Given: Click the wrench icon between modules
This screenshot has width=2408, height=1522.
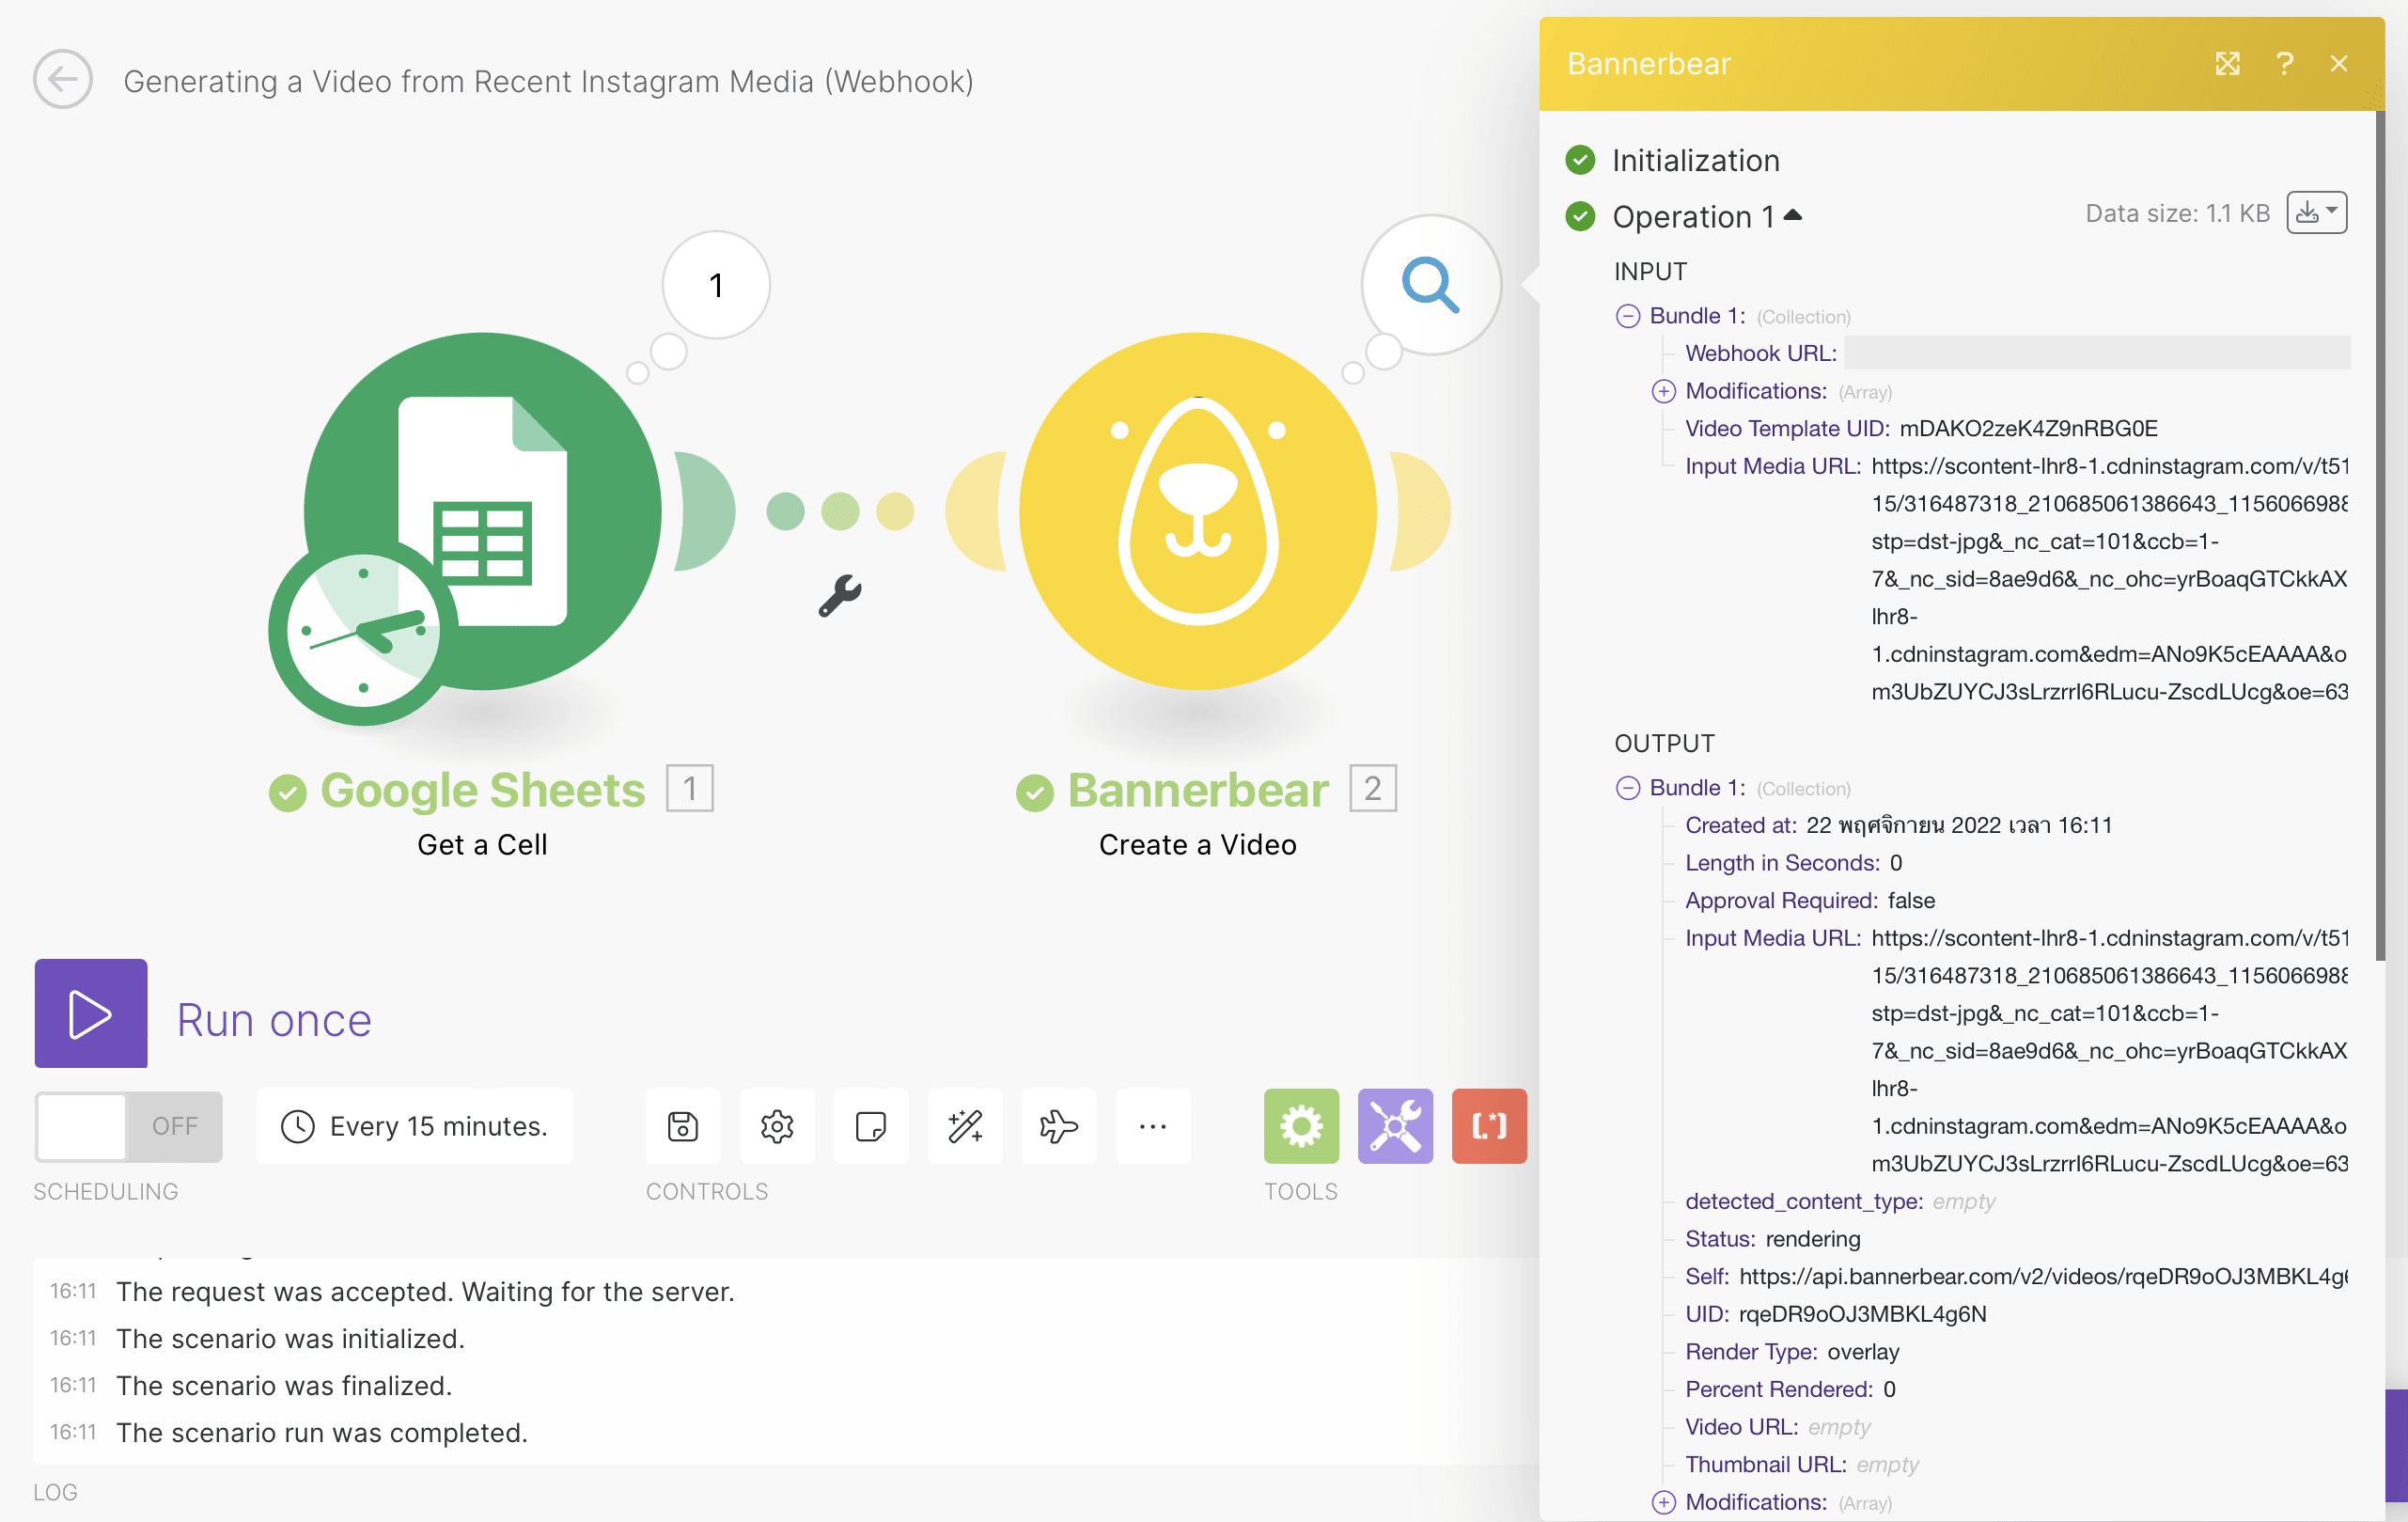Looking at the screenshot, I should coord(839,596).
